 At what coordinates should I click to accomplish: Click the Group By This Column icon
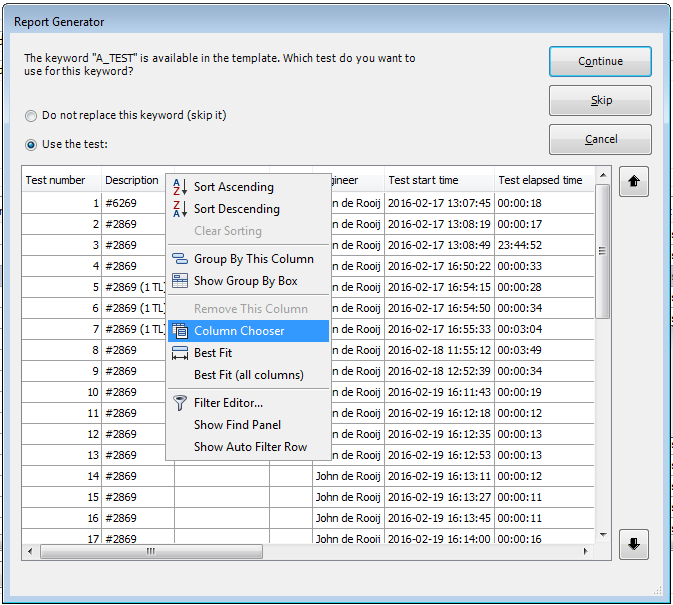point(180,259)
